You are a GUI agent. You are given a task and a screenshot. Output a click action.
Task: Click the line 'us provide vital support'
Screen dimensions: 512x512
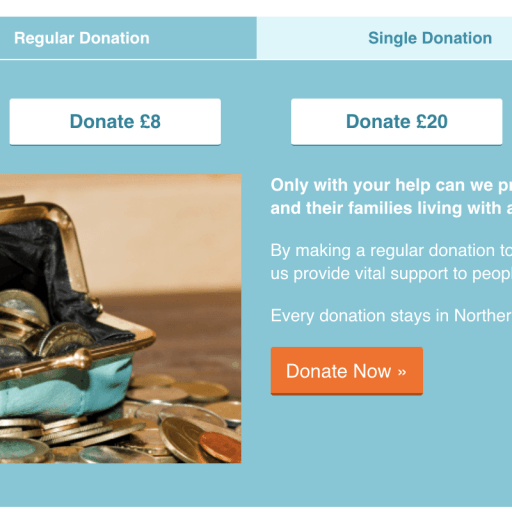click(x=391, y=274)
